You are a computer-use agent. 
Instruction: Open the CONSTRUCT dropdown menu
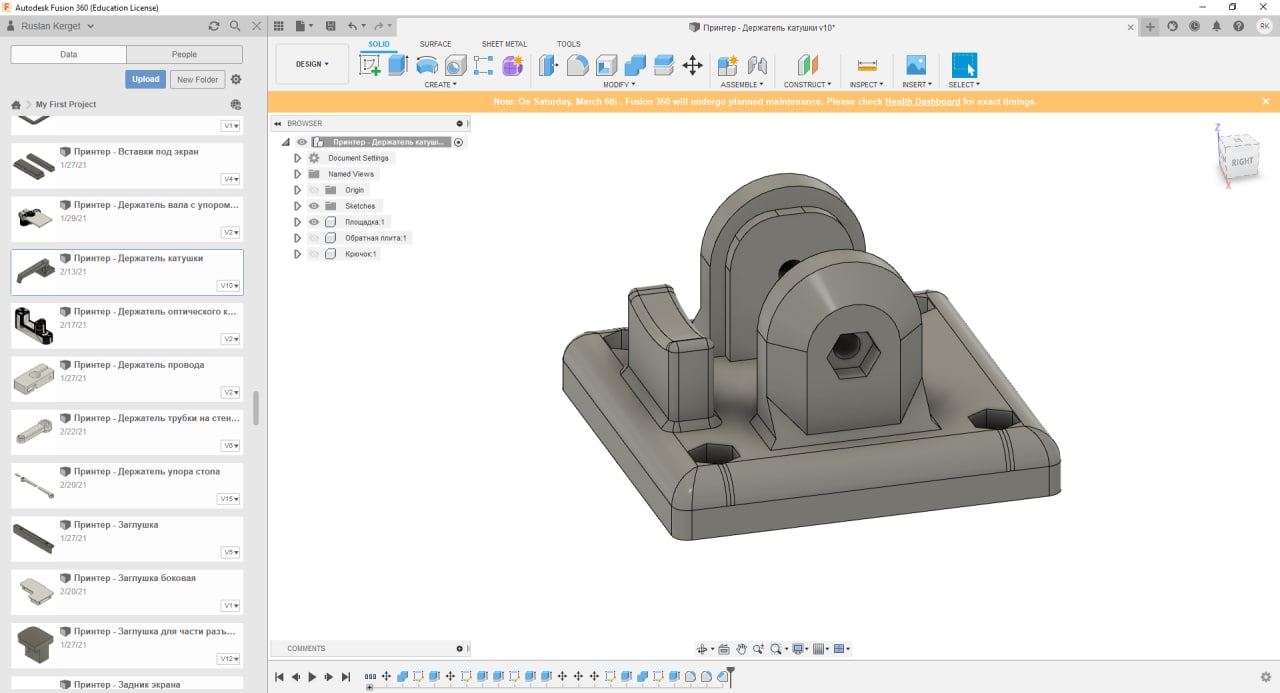point(807,85)
